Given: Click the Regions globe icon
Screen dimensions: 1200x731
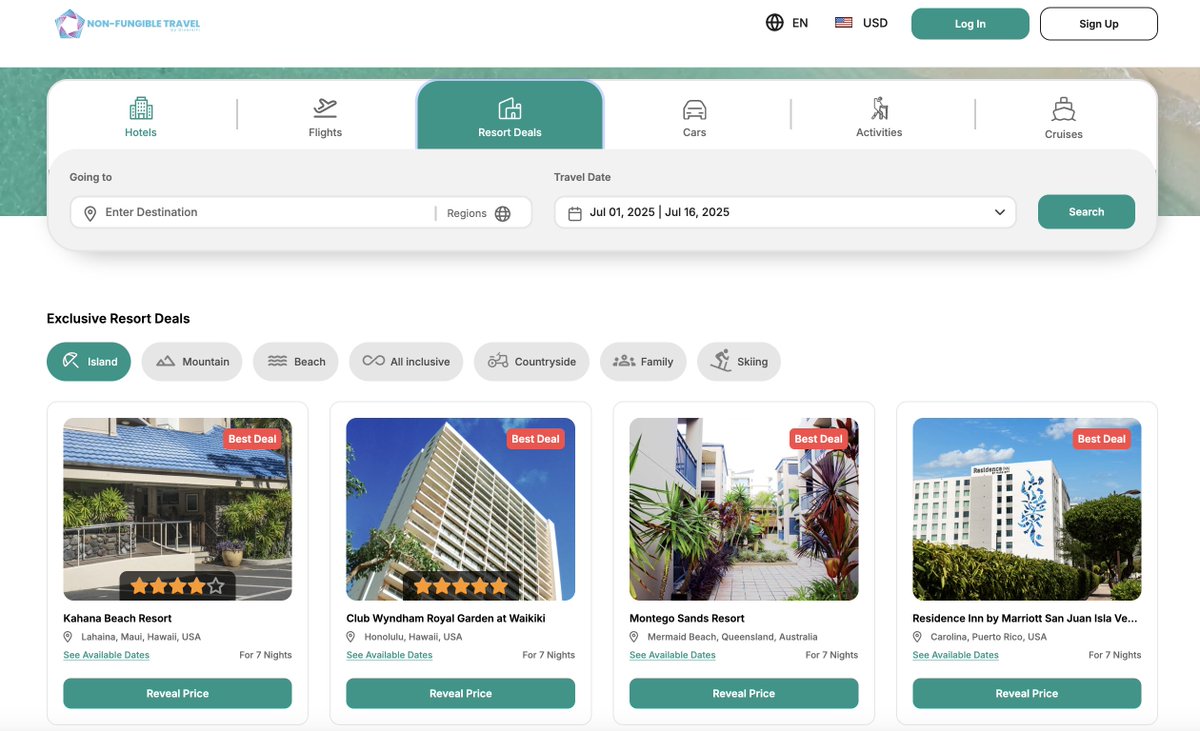Looking at the screenshot, I should click(x=503, y=214).
